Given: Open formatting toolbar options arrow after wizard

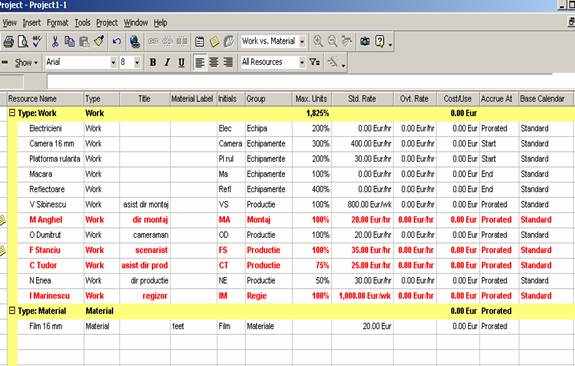Looking at the screenshot, I should pos(343,65).
